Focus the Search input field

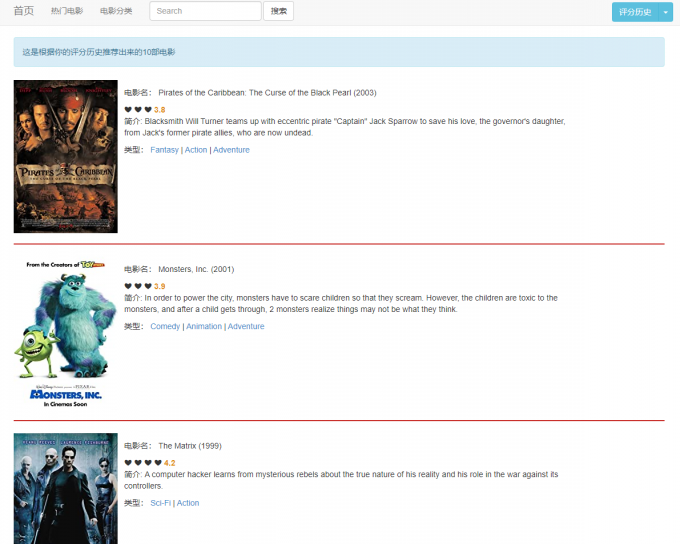pyautogui.click(x=205, y=11)
